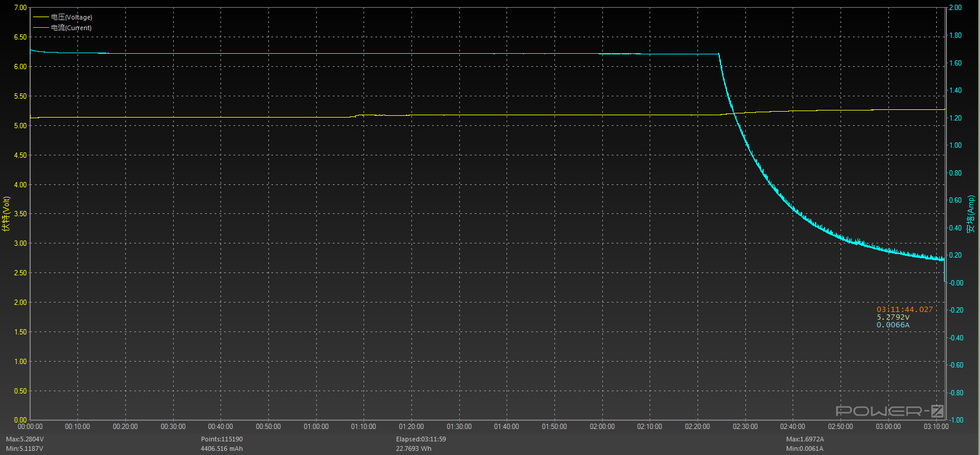
Task: Click the 5.50 voltage axis tick
Action: coord(20,96)
